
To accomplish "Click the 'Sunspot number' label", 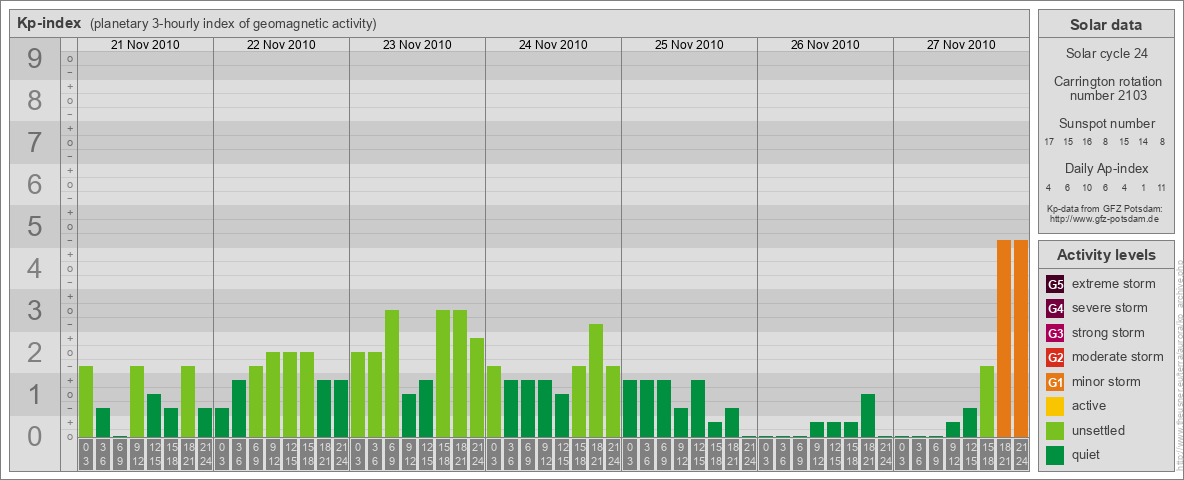I will point(1107,124).
